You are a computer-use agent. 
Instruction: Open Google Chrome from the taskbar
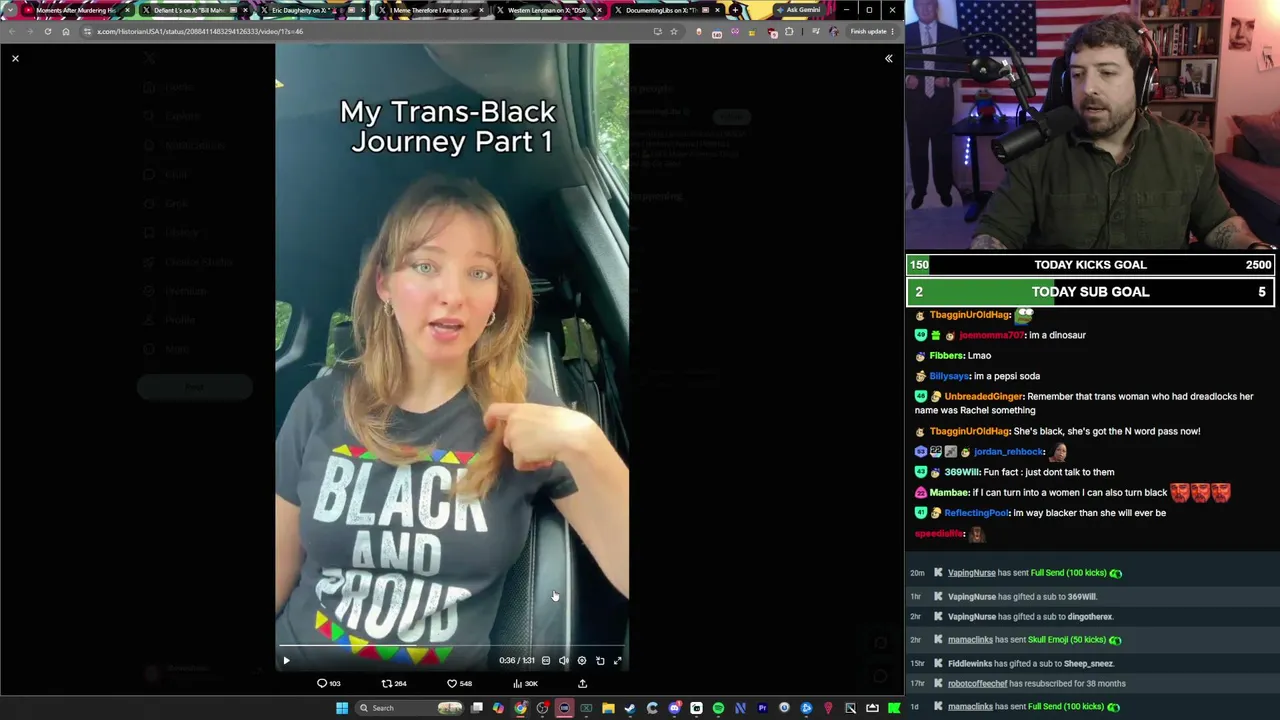click(520, 708)
